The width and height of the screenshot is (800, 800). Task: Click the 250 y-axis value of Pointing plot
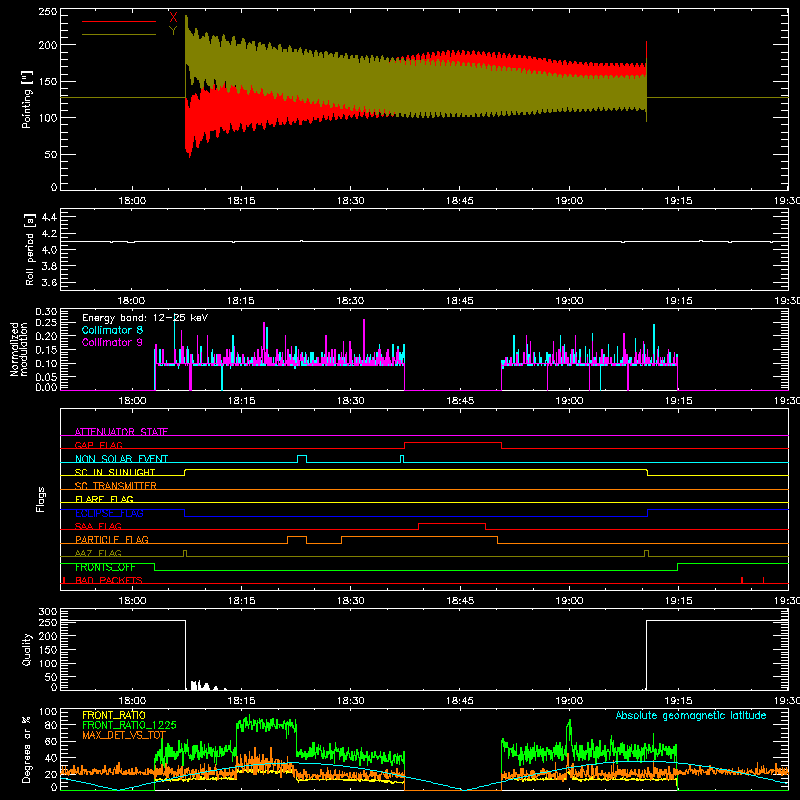pos(47,12)
